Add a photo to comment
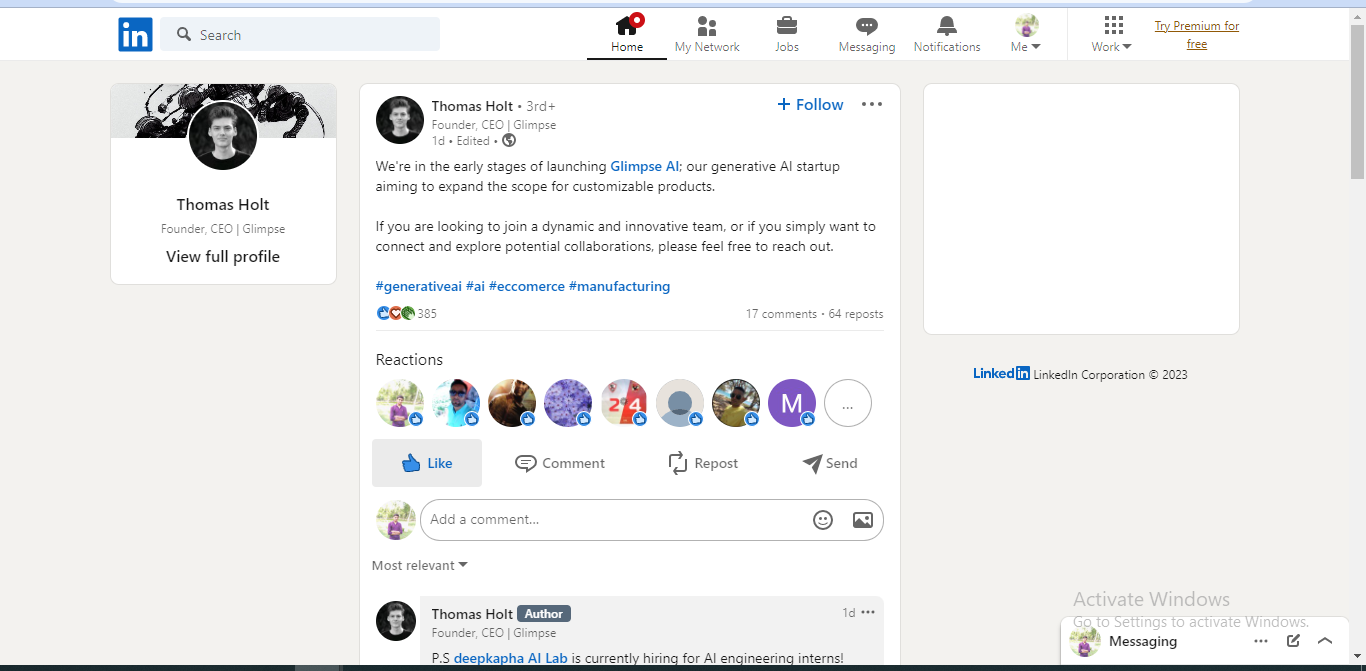Viewport: 1366px width, 671px height. point(863,520)
